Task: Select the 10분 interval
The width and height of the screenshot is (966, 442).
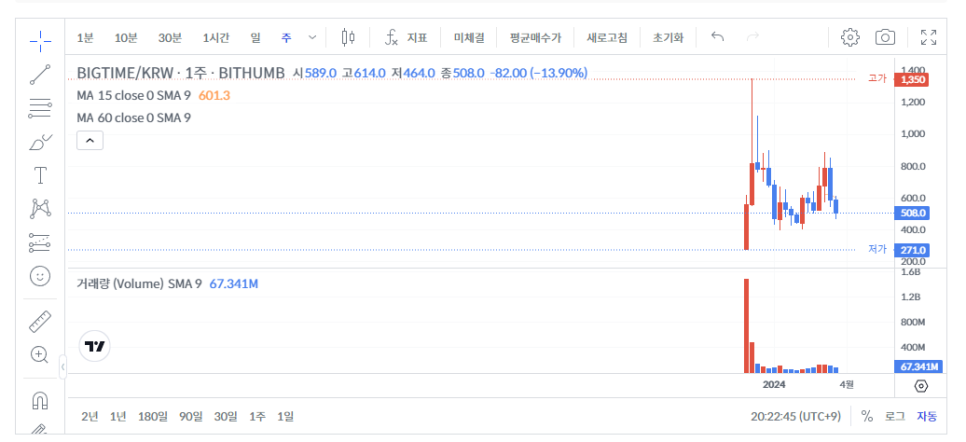Action: [x=126, y=38]
